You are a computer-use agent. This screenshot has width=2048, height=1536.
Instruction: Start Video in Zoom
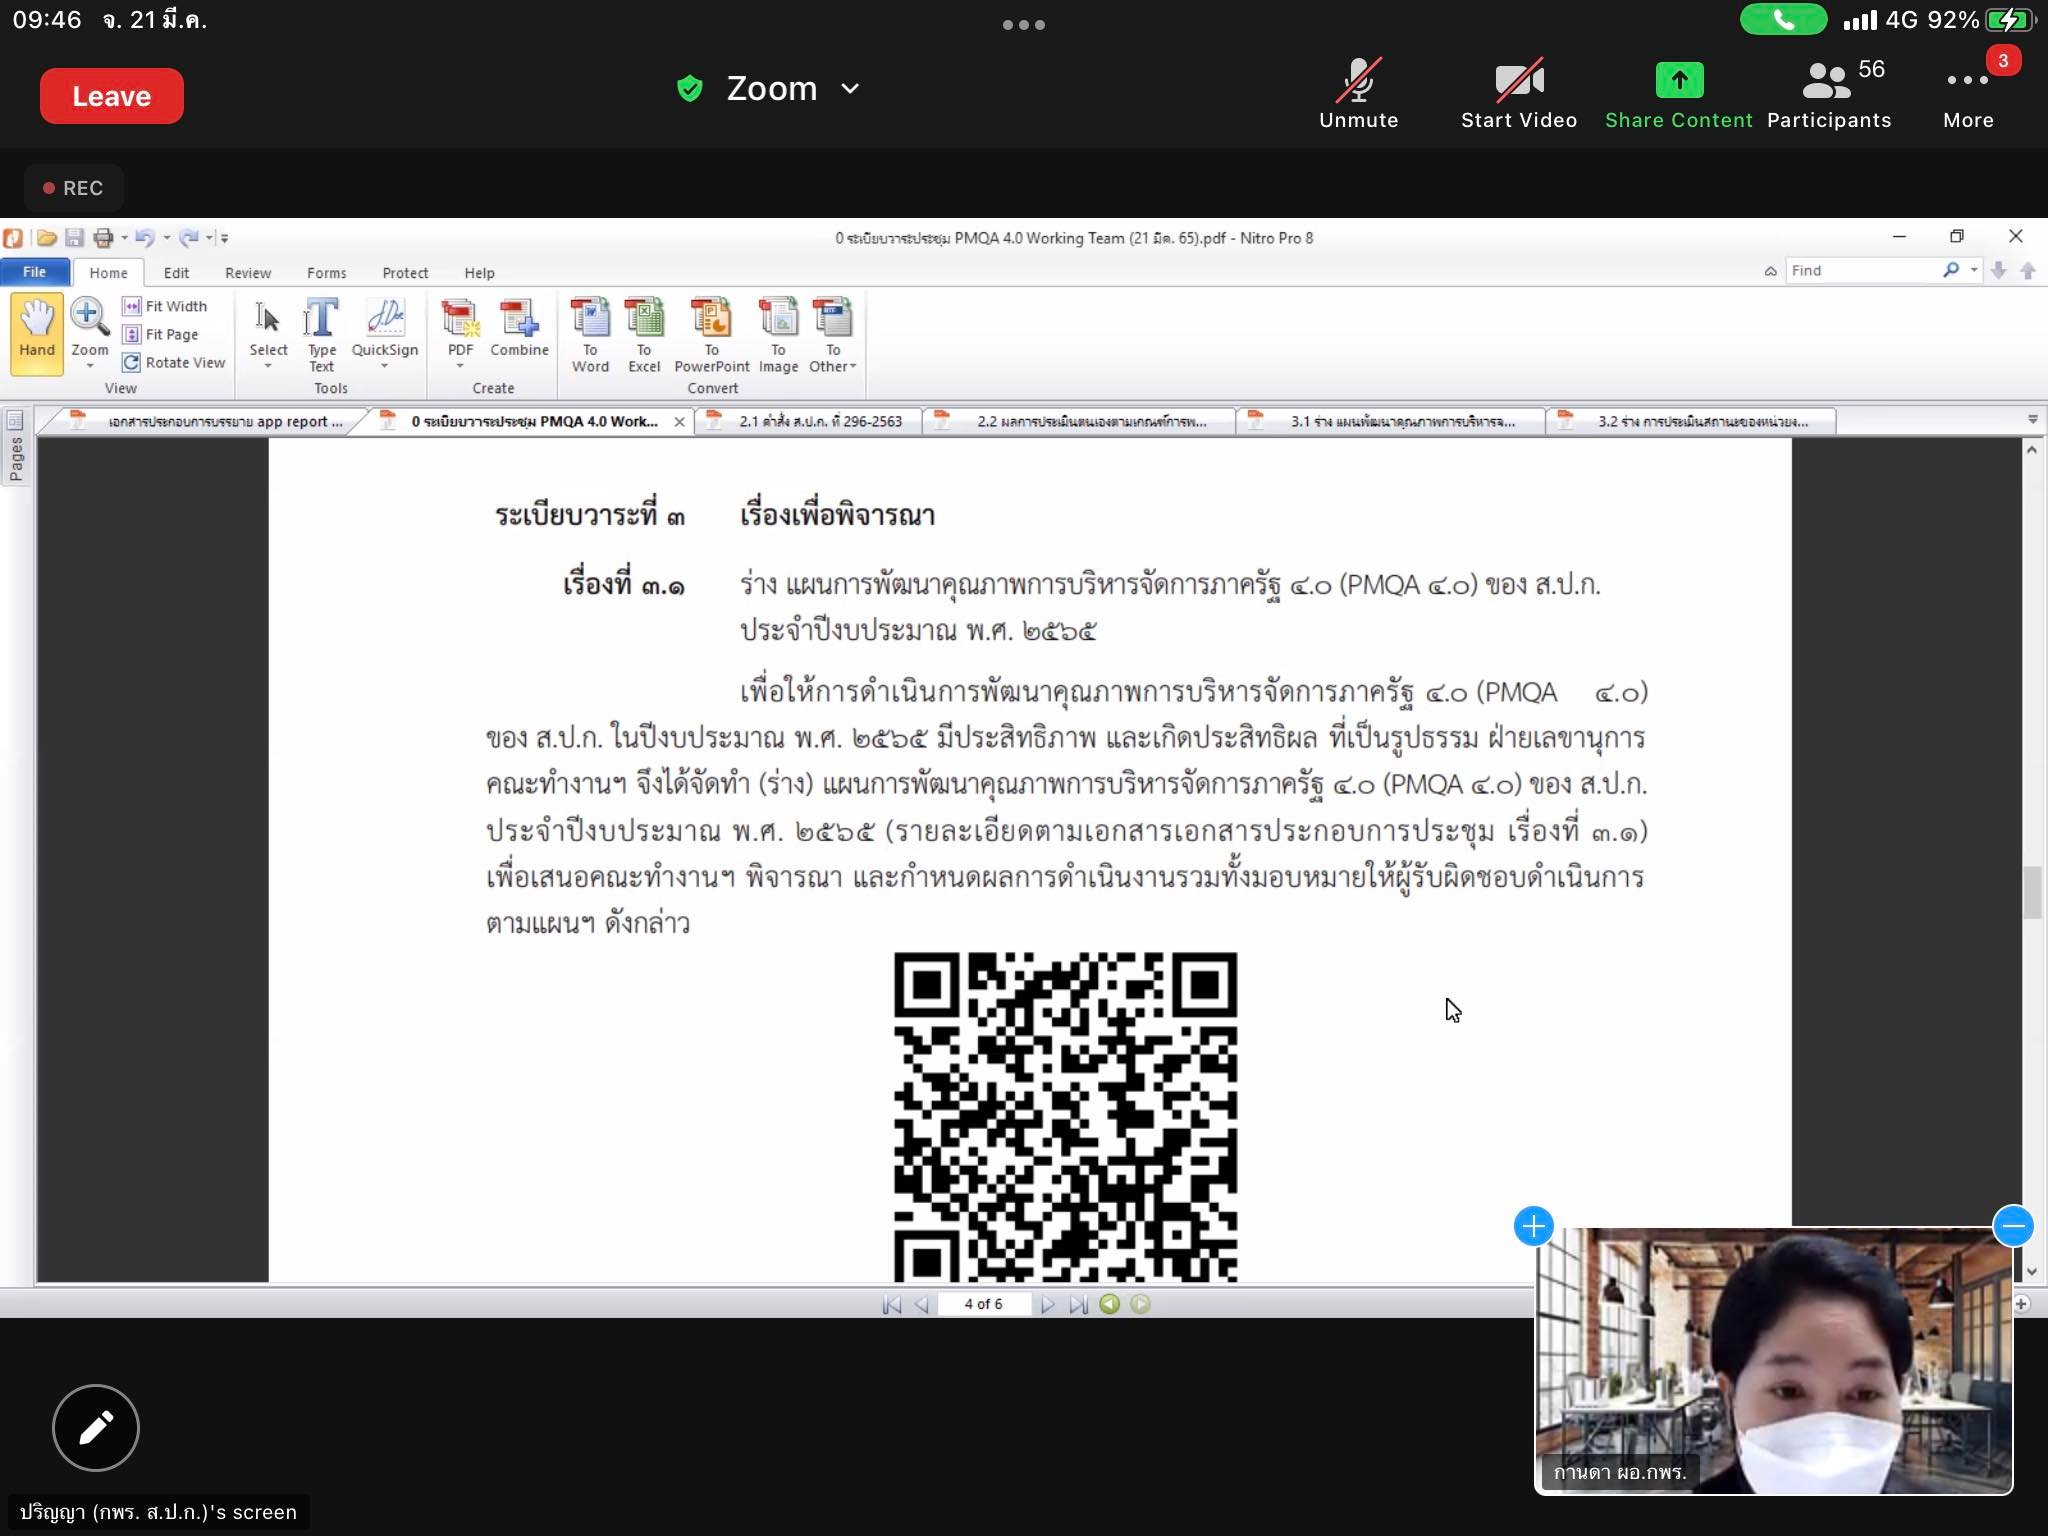[x=1519, y=94]
